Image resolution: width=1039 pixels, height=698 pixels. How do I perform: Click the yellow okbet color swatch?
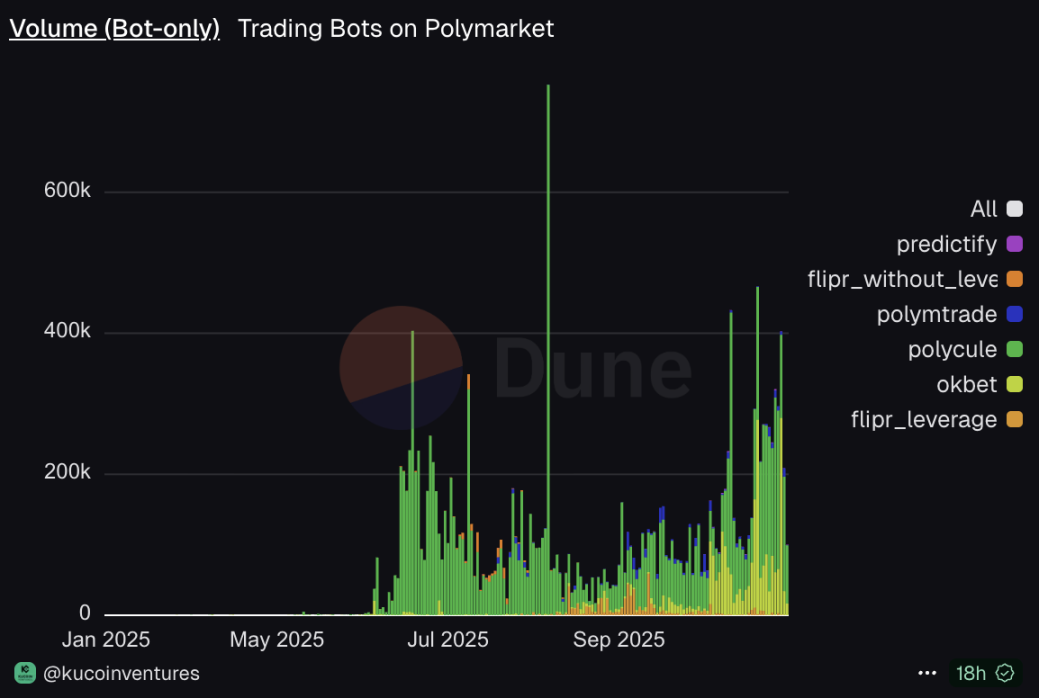click(1014, 384)
